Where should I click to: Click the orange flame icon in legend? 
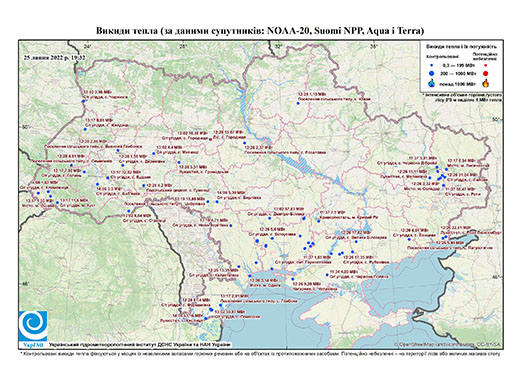pos(486,83)
